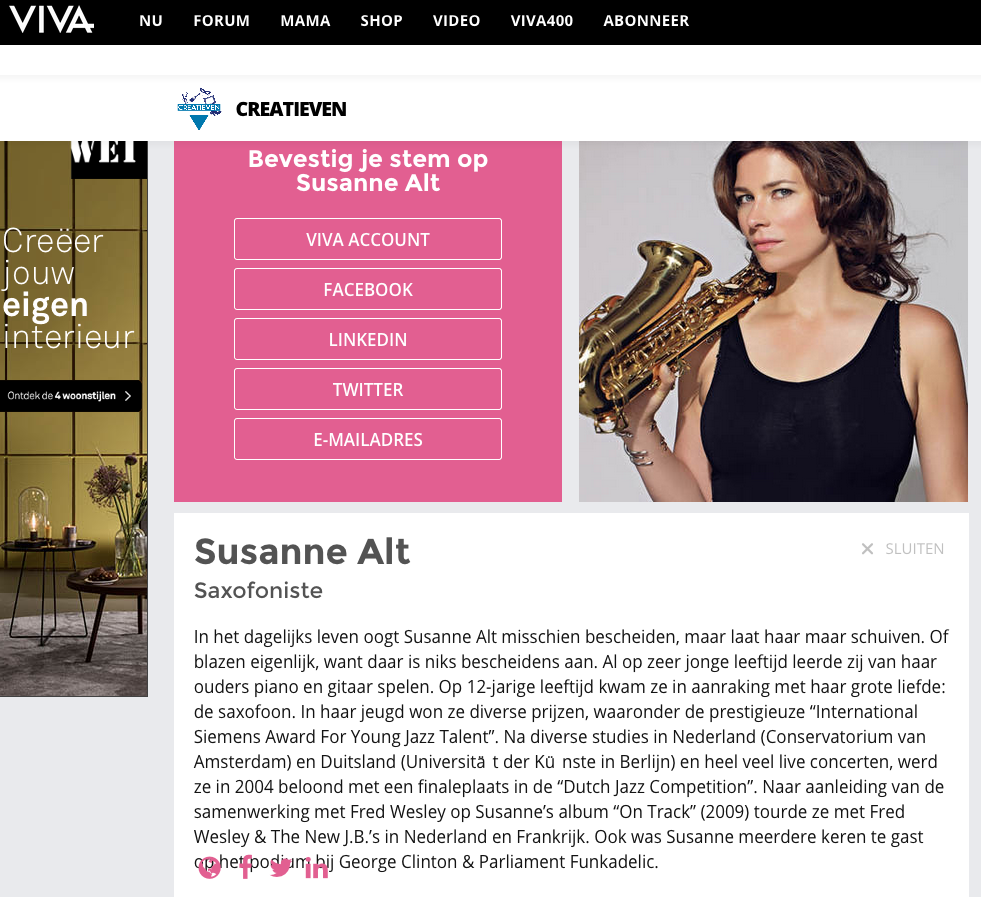Confirm vote using FACEBOOK button
This screenshot has height=897, width=981.
click(368, 289)
